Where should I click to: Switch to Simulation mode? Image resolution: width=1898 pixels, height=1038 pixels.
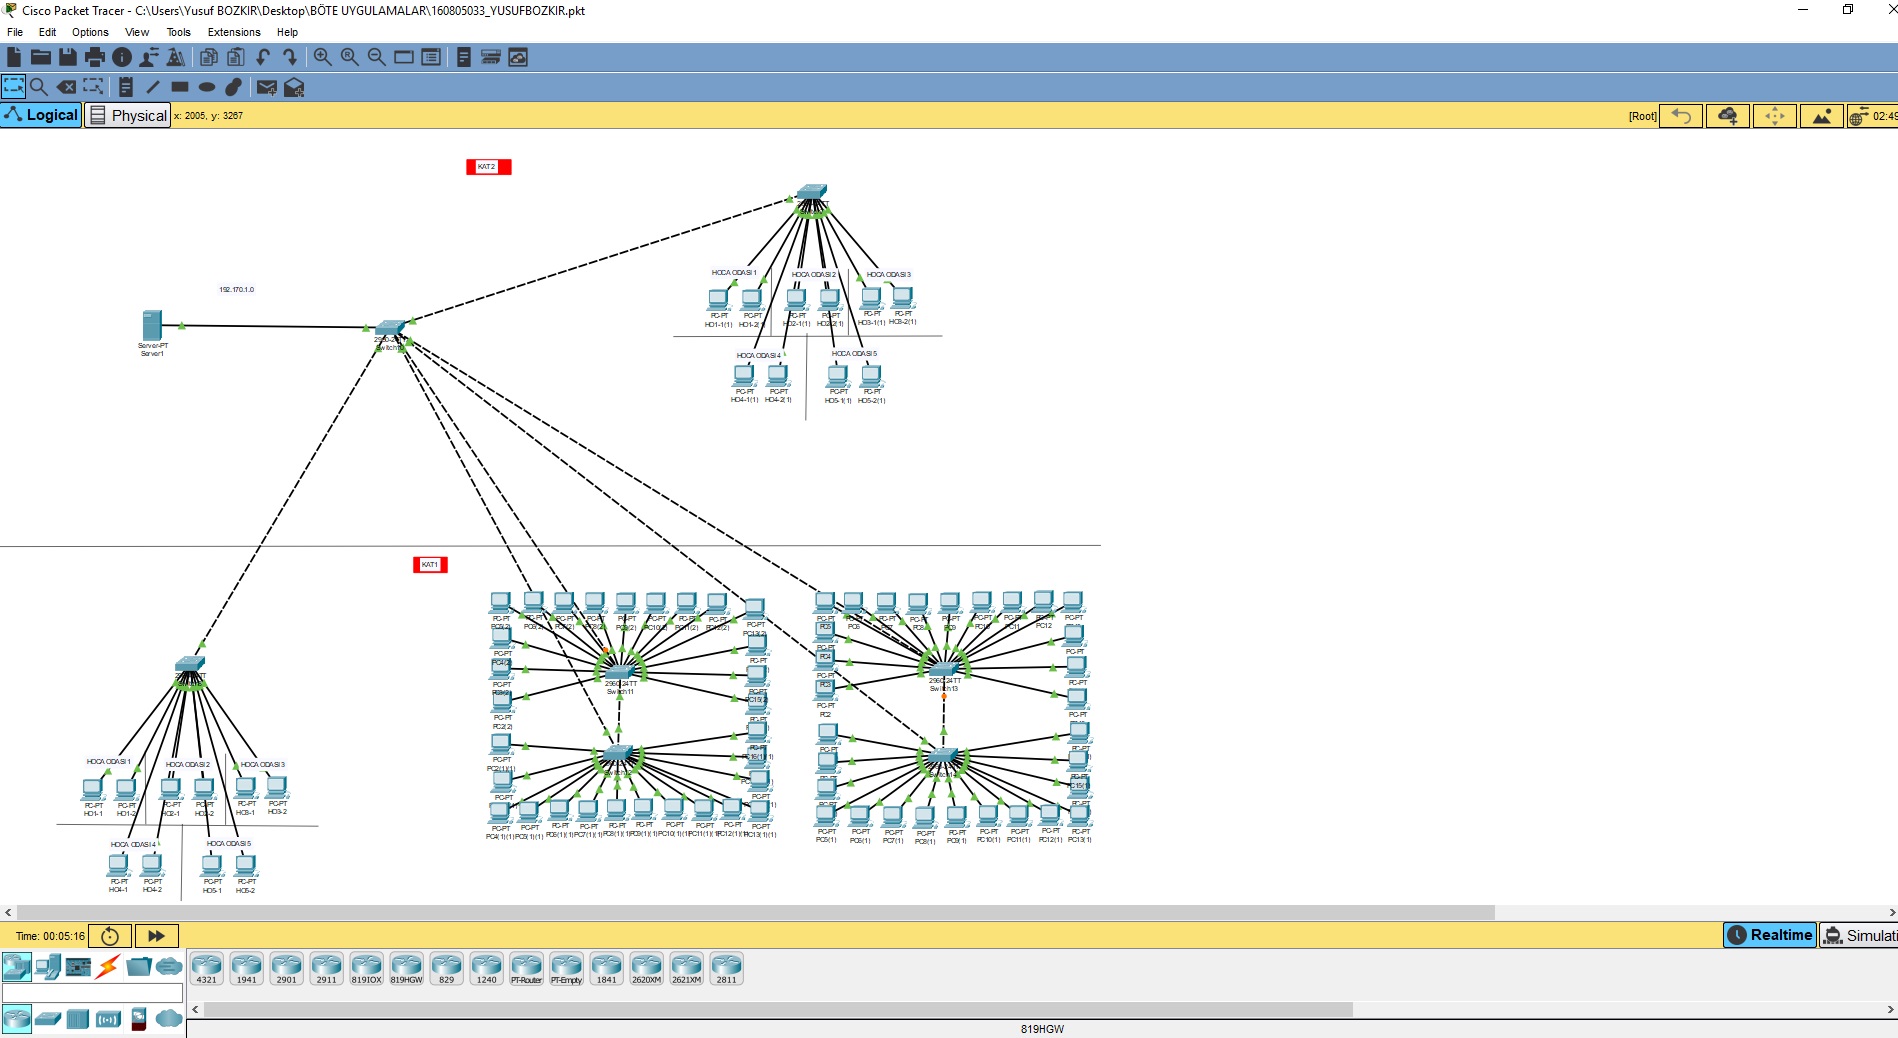pyautogui.click(x=1859, y=935)
